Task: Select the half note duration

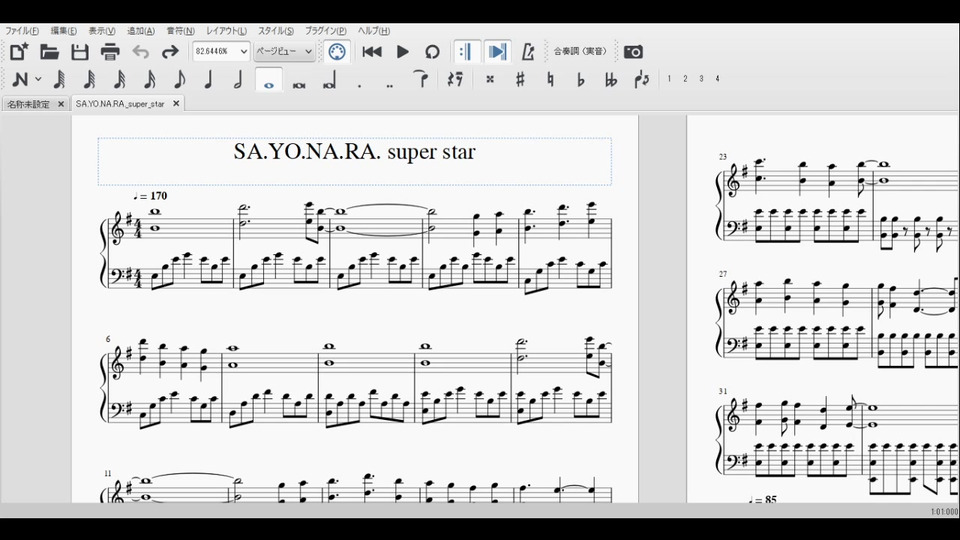Action: [239, 79]
